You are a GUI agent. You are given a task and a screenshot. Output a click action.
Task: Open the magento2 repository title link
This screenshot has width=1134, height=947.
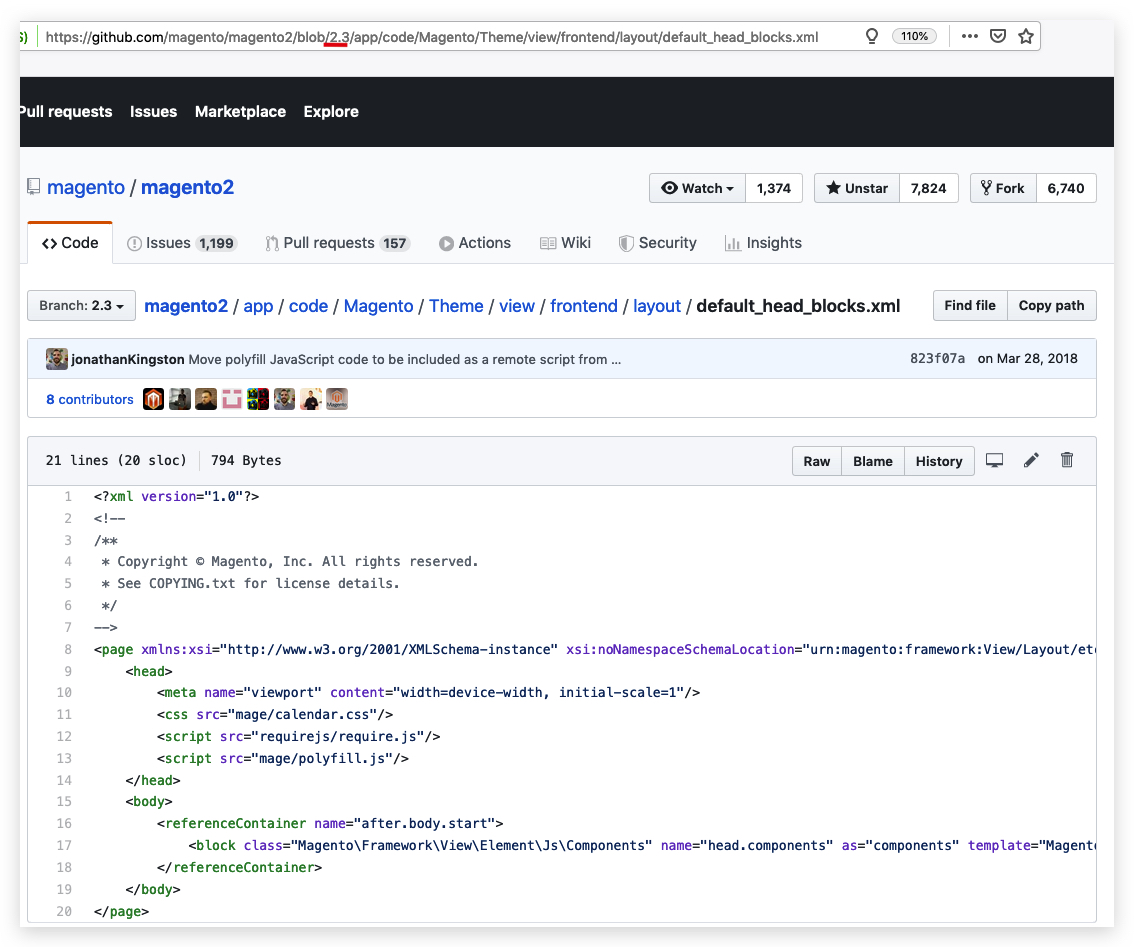187,187
